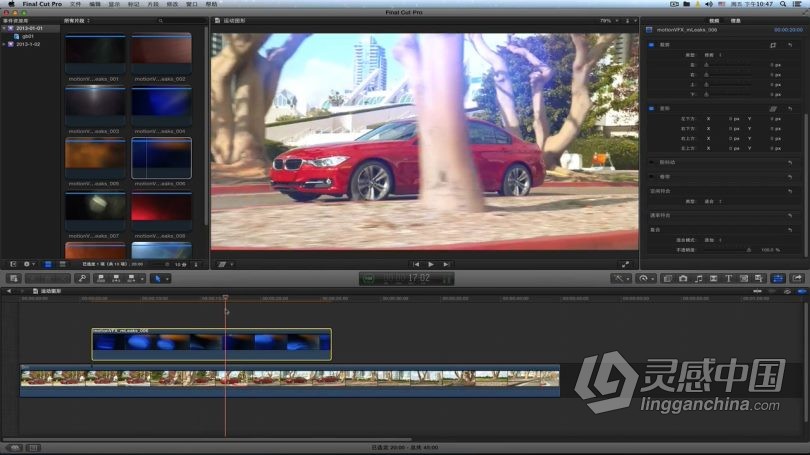This screenshot has width=810, height=455.
Task: Click the insert clip edit button
Action: [x=116, y=278]
